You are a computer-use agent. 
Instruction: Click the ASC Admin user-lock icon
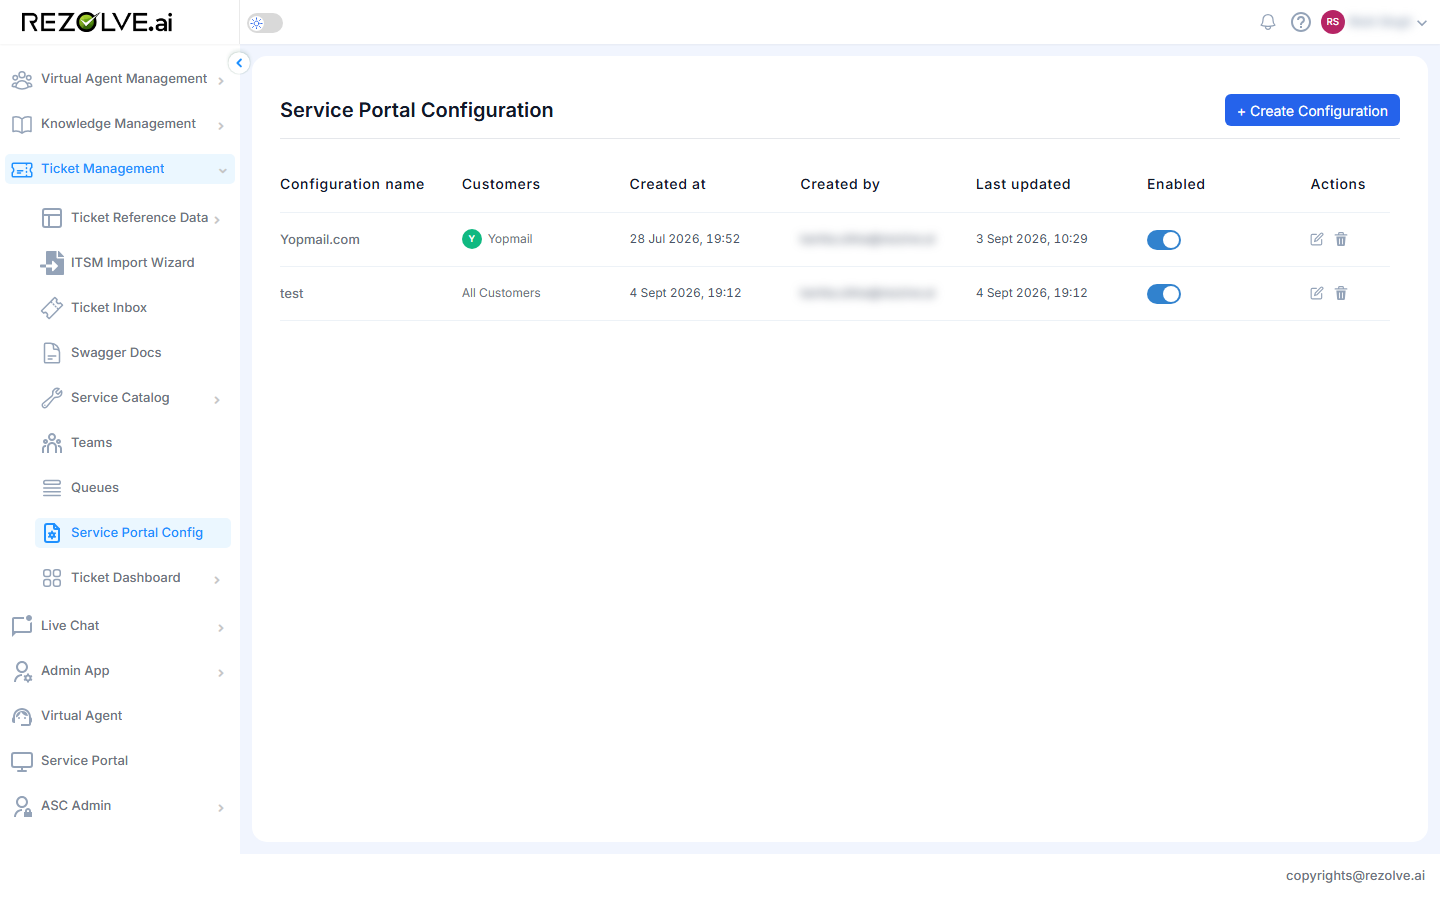22,806
